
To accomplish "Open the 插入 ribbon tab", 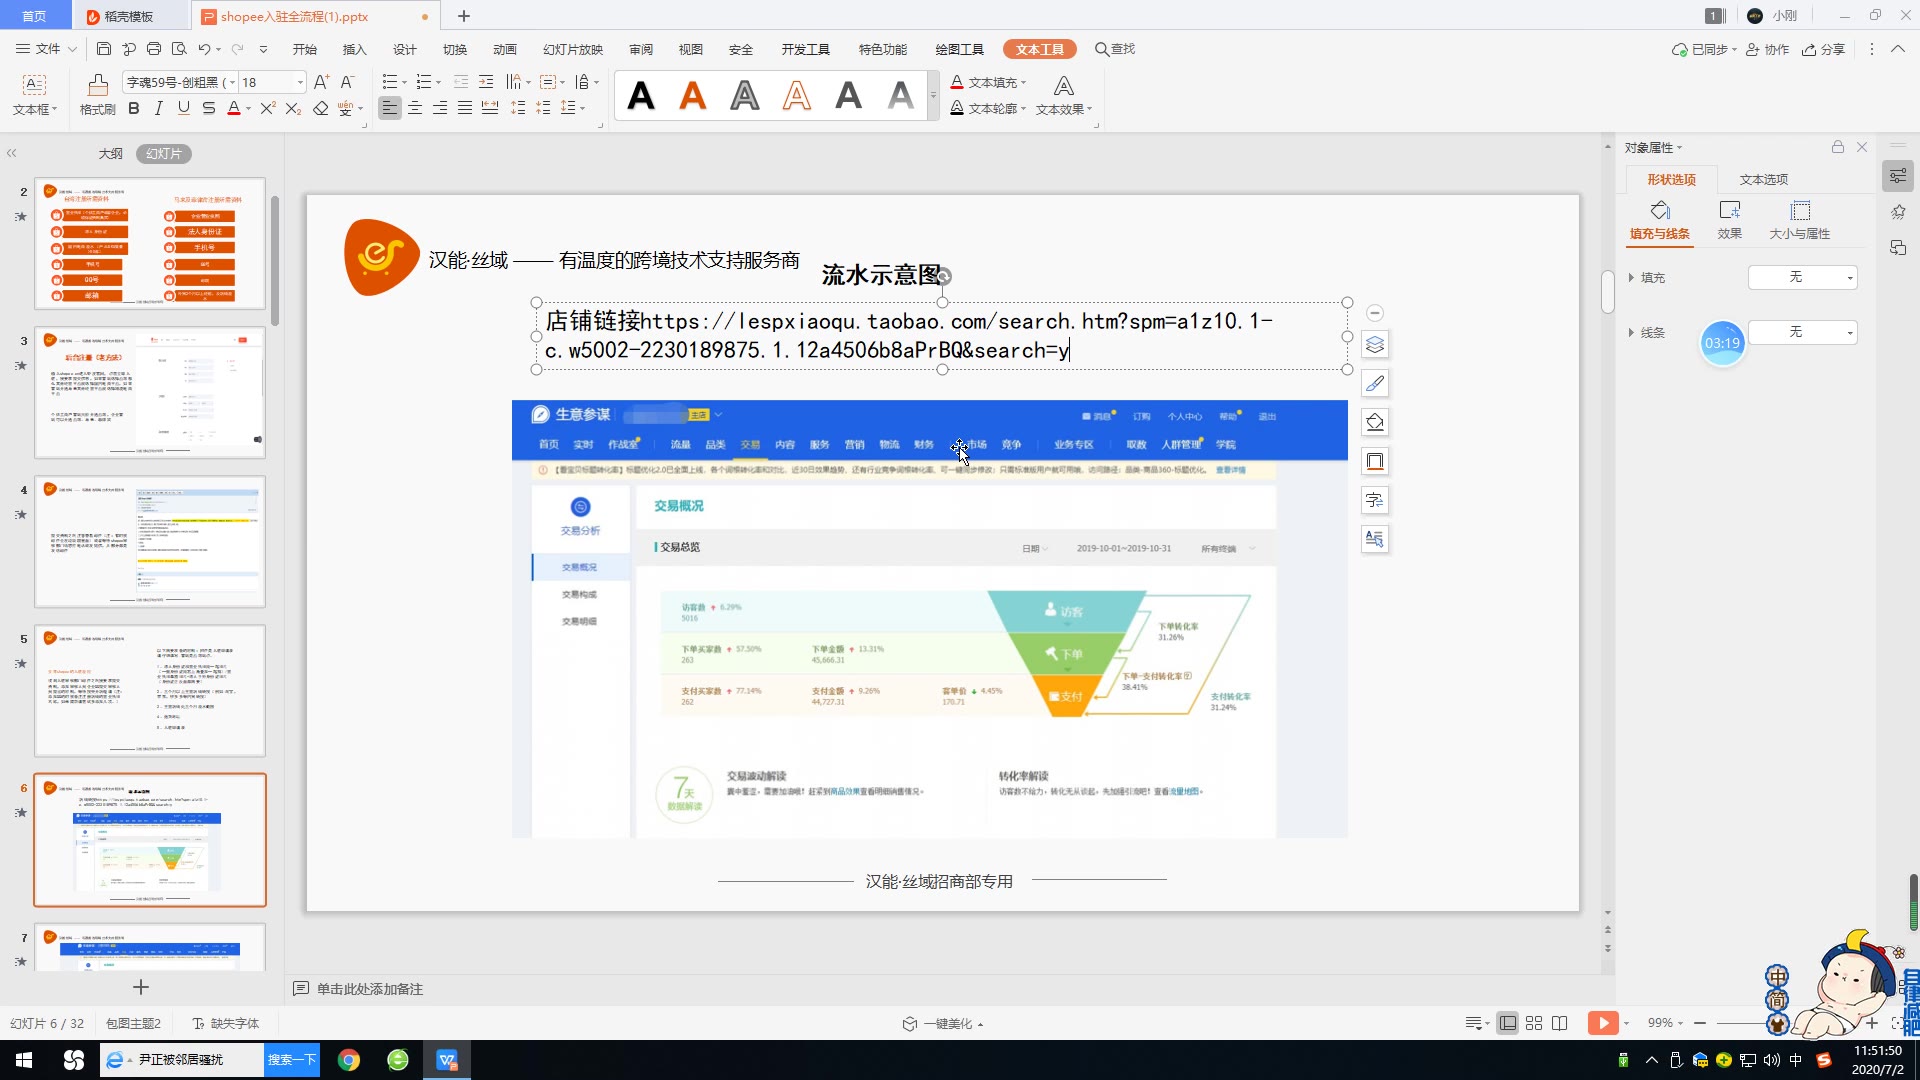I will tap(355, 49).
